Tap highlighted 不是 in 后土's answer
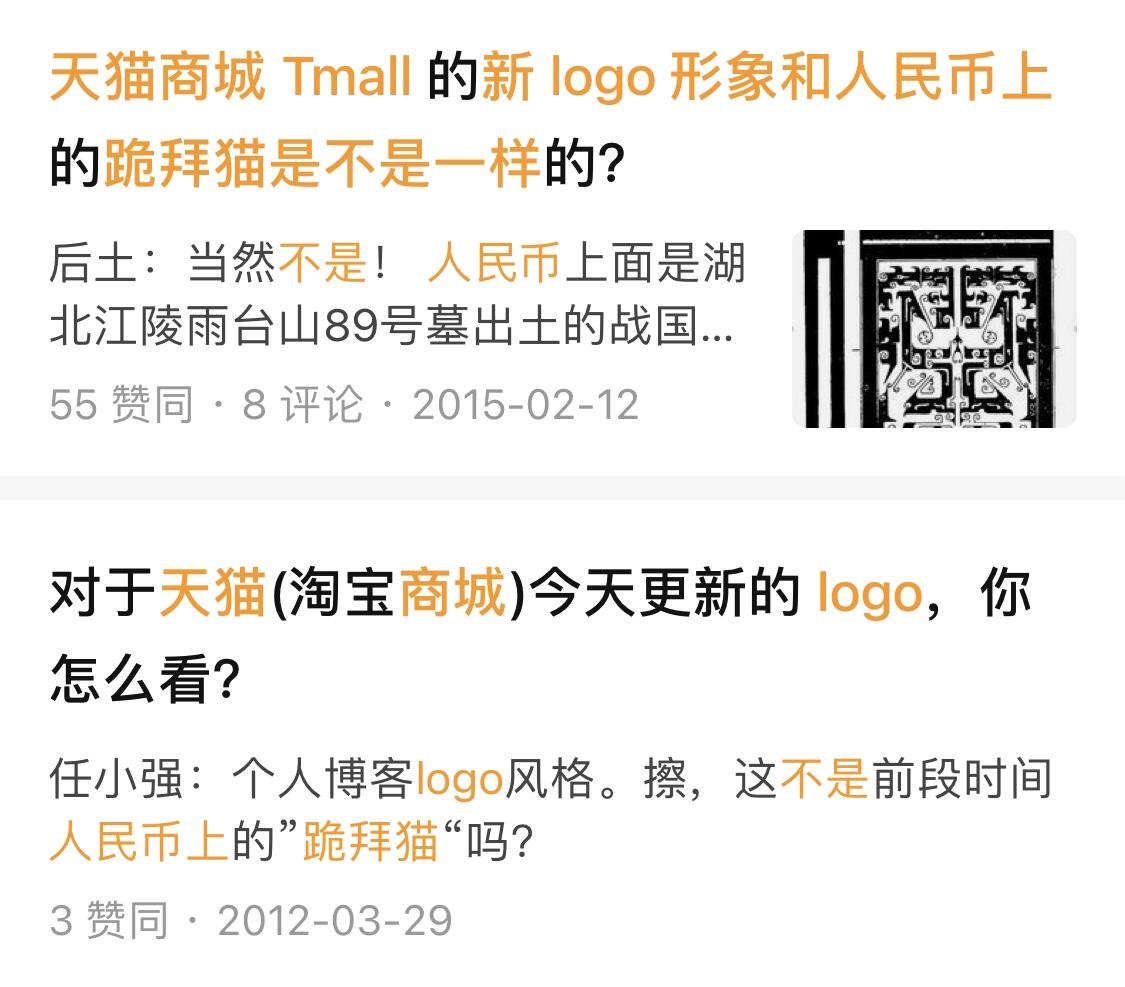This screenshot has width=1125, height=987. click(322, 263)
